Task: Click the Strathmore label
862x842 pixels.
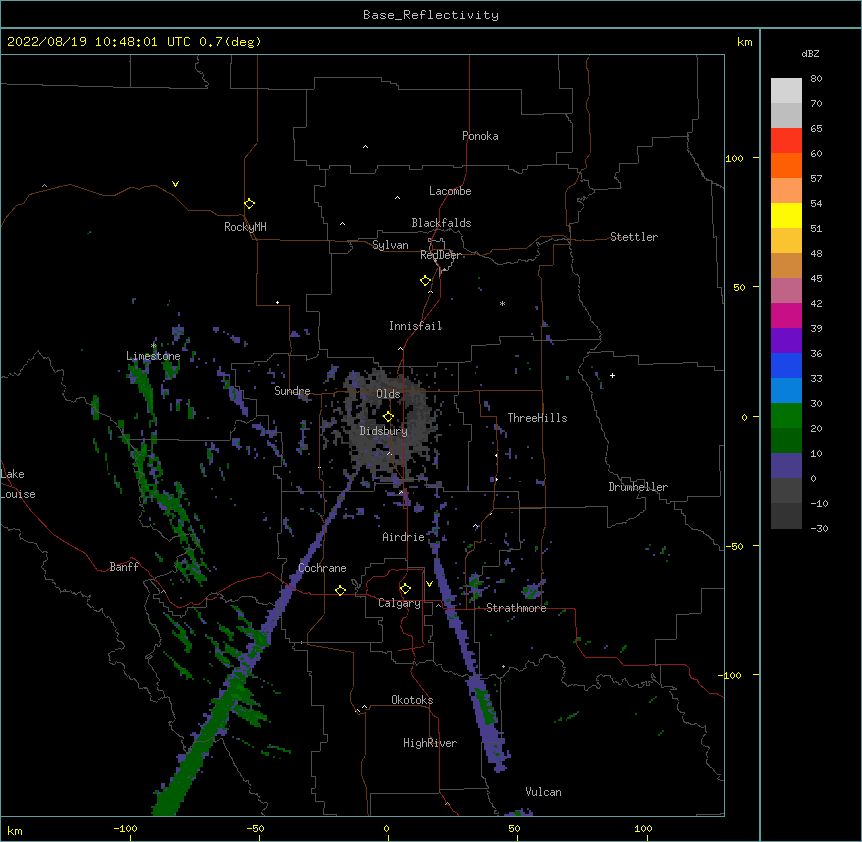Action: tap(516, 608)
